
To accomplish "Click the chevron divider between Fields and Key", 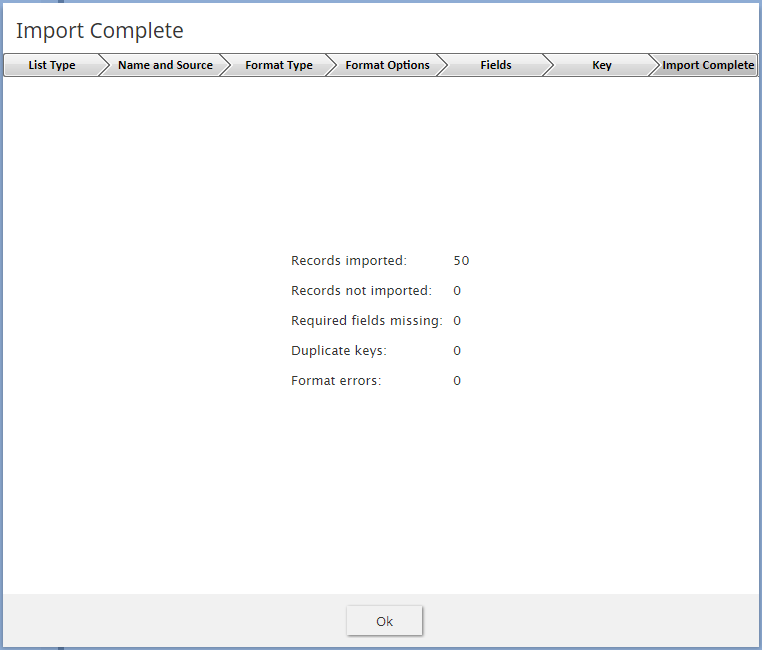I will point(548,65).
